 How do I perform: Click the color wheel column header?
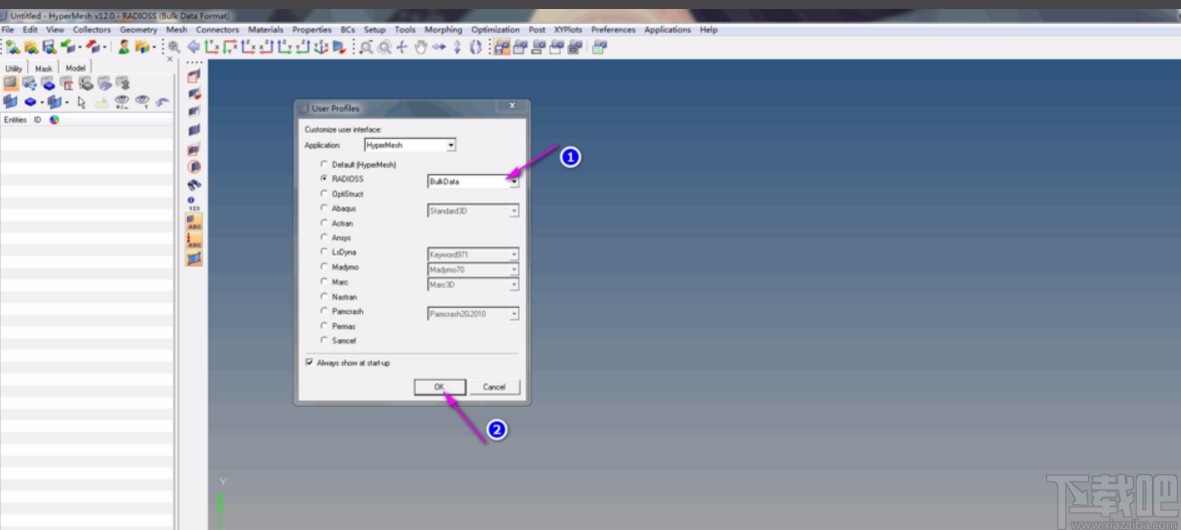click(54, 120)
